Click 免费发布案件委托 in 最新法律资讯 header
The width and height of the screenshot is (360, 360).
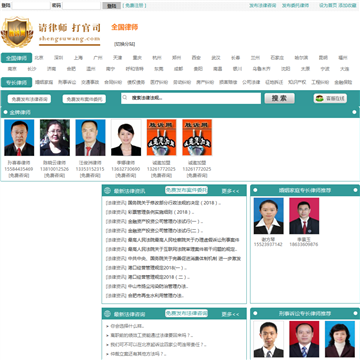tap(186, 190)
